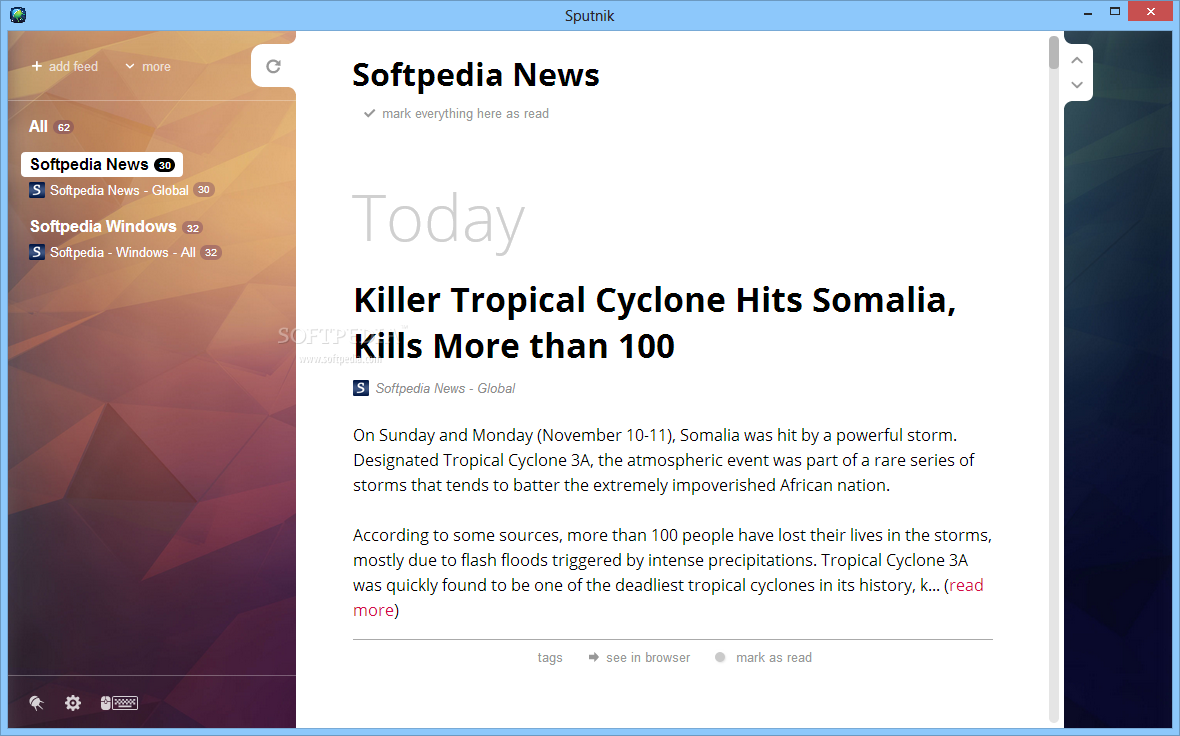Open Softpedia - Windows - All feed
Screen dimensions: 1180x736
click(125, 252)
